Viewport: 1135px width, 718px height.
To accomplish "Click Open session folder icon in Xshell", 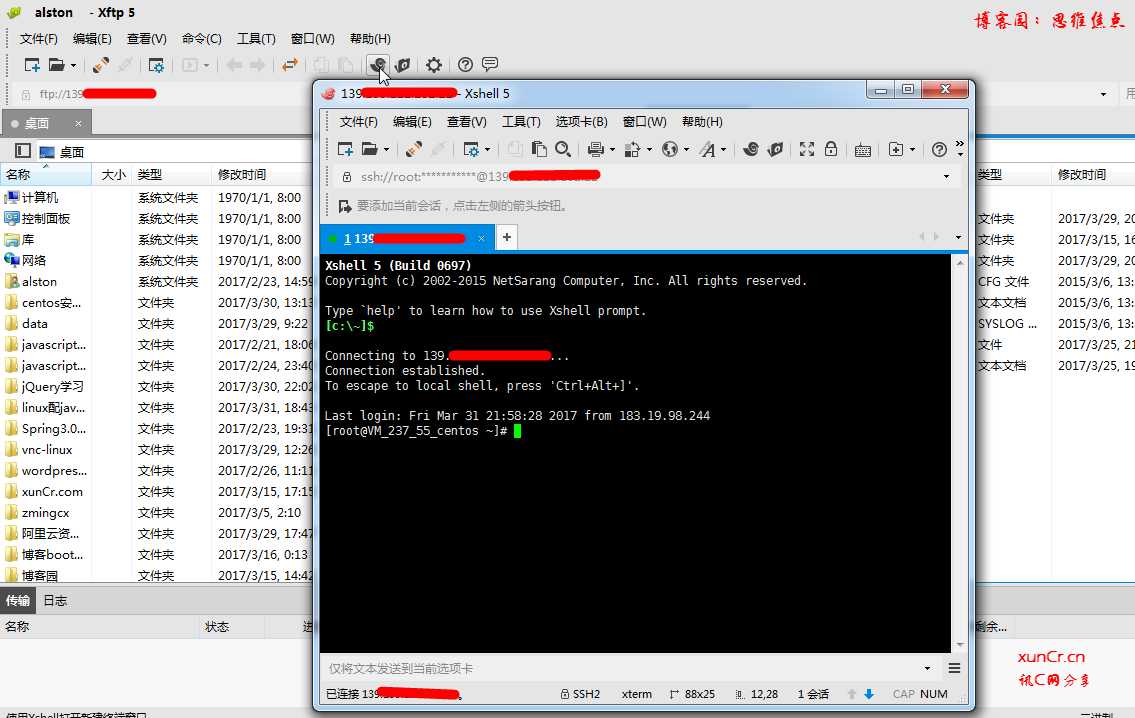I will coord(370,149).
